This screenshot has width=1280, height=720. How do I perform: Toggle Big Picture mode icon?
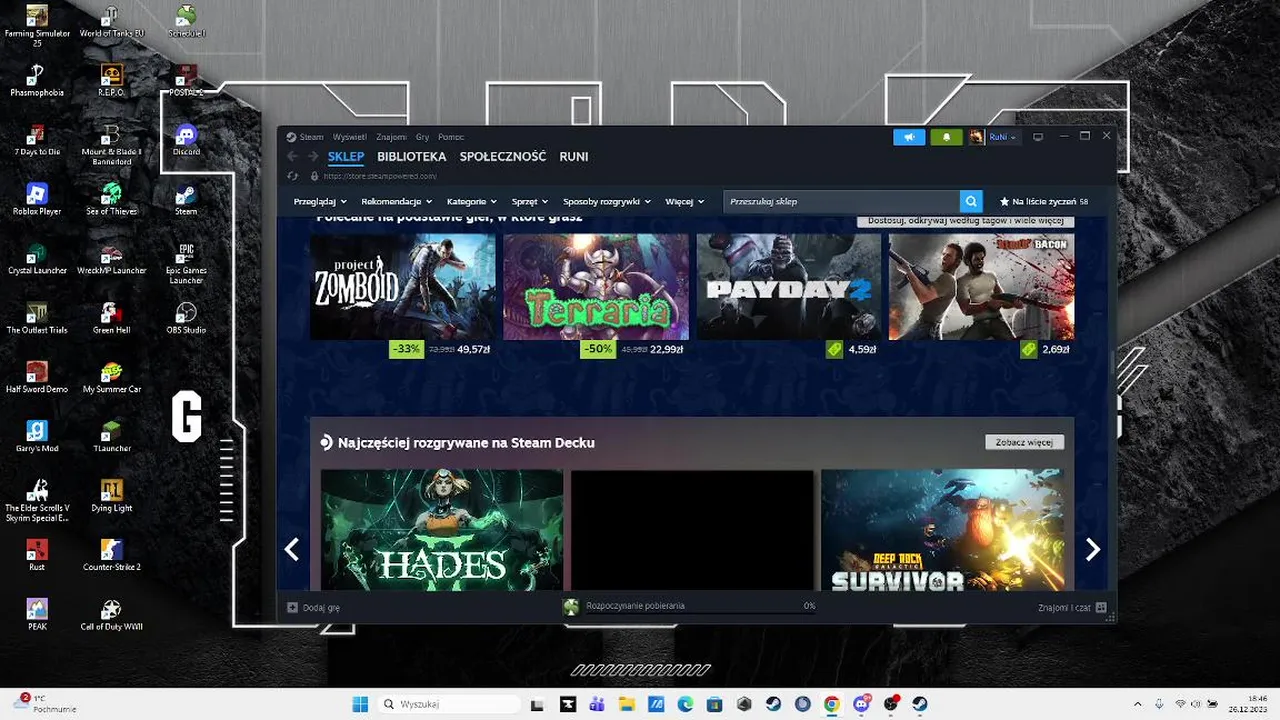click(x=1038, y=137)
